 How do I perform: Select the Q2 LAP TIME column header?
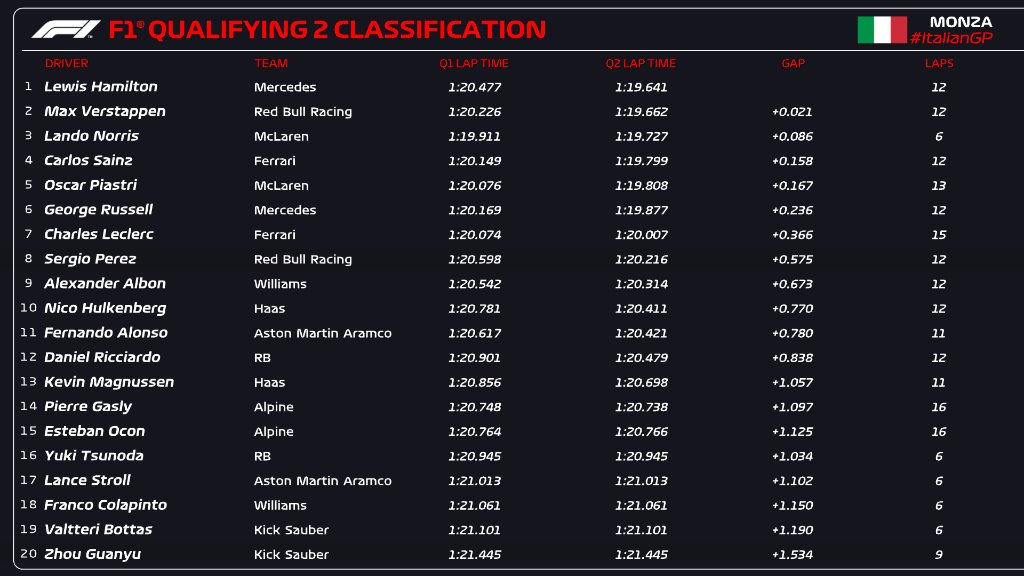[x=641, y=63]
